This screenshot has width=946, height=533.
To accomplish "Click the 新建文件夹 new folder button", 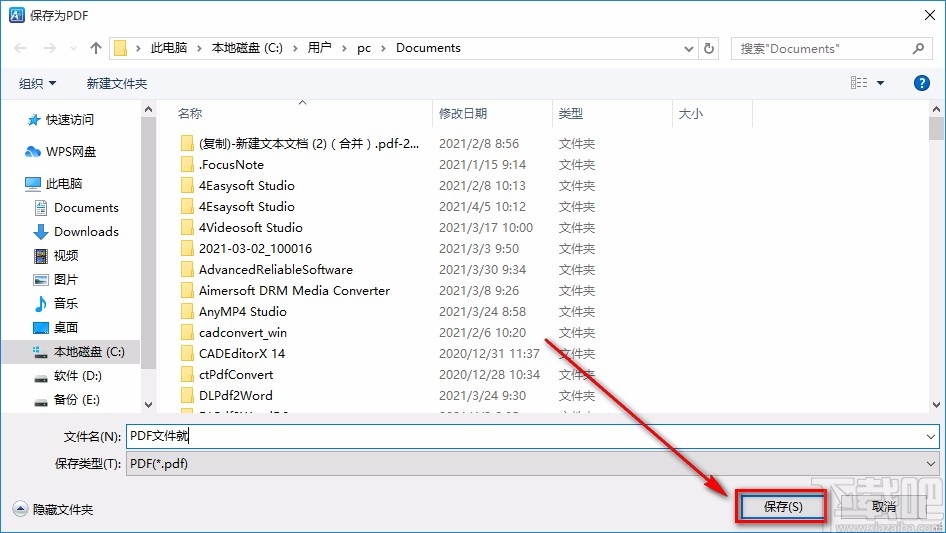I will pyautogui.click(x=116, y=83).
